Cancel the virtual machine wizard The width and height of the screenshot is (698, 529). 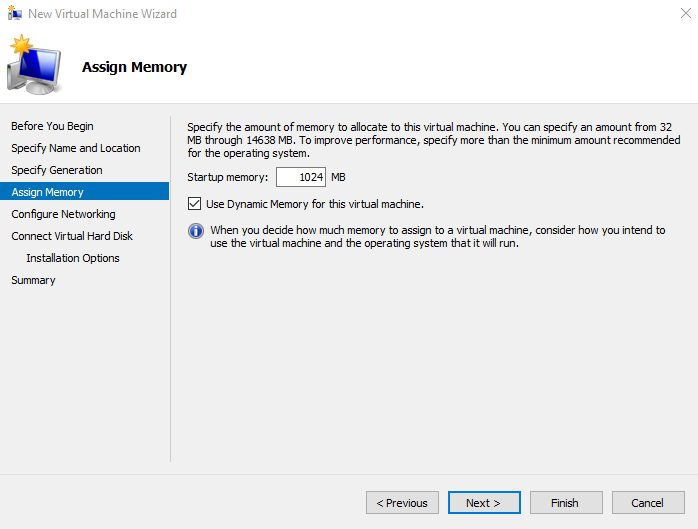coord(647,502)
